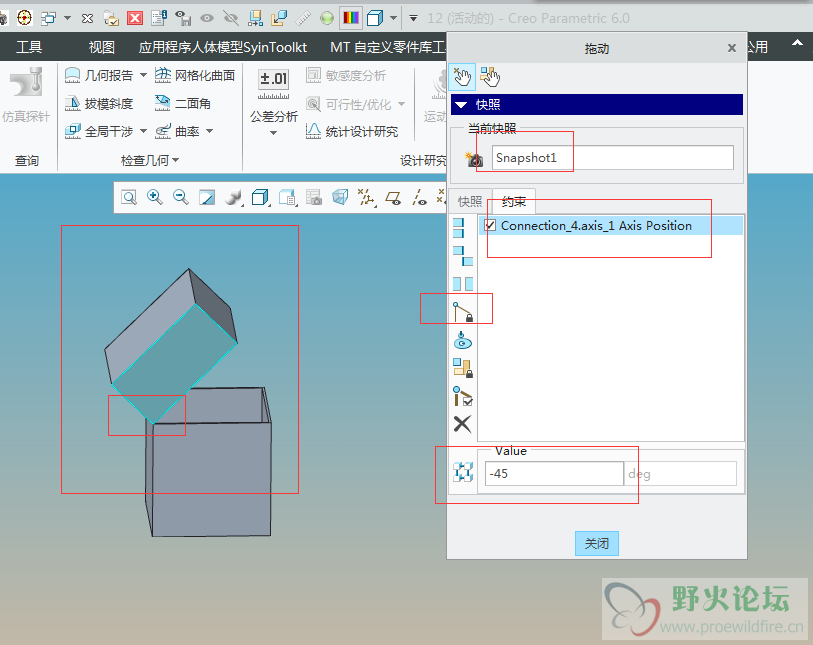Click the crossed-out eye hide icon

(x=231, y=19)
